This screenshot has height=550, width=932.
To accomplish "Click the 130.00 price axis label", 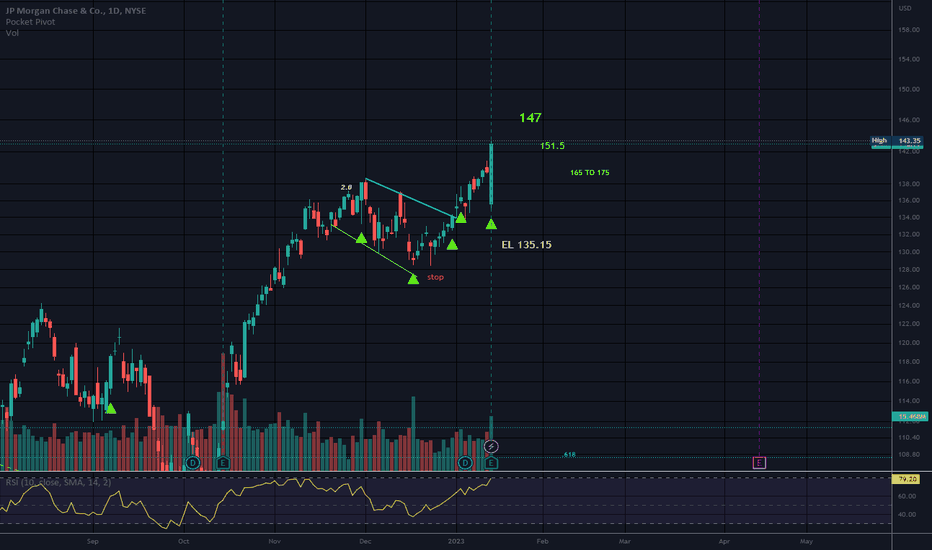I will 909,252.
